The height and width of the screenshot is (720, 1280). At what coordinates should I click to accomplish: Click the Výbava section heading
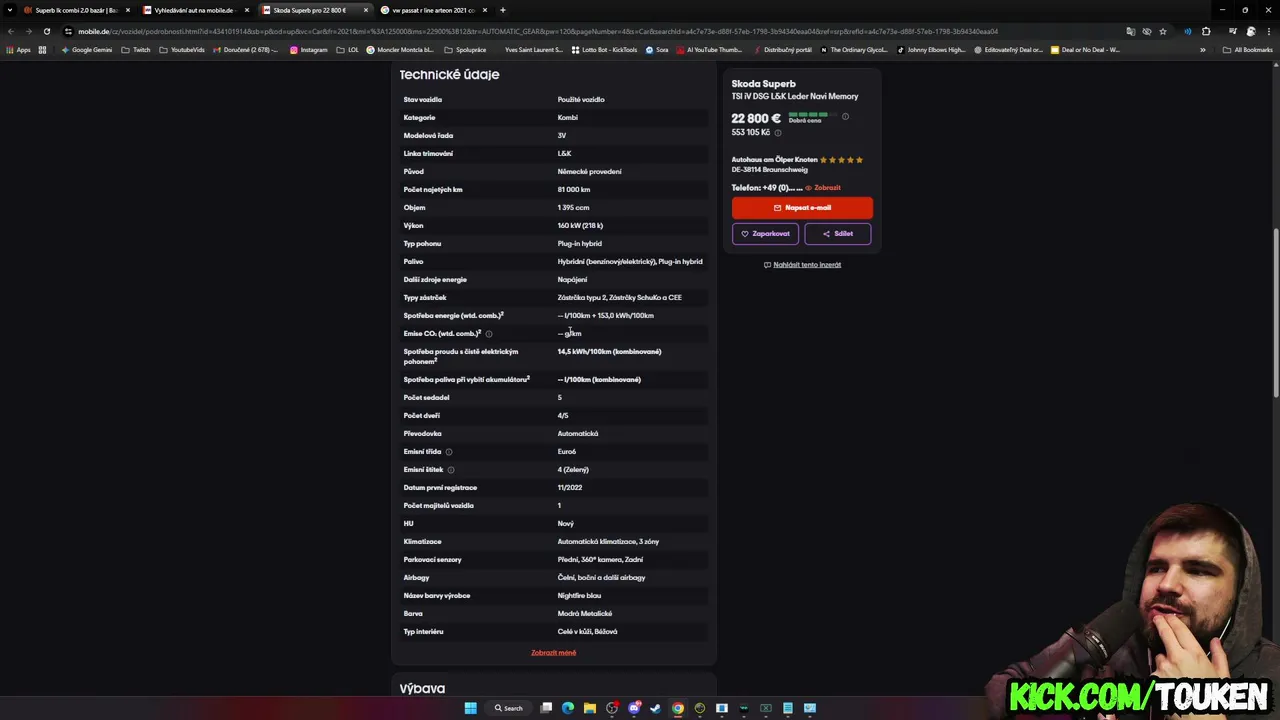click(422, 689)
